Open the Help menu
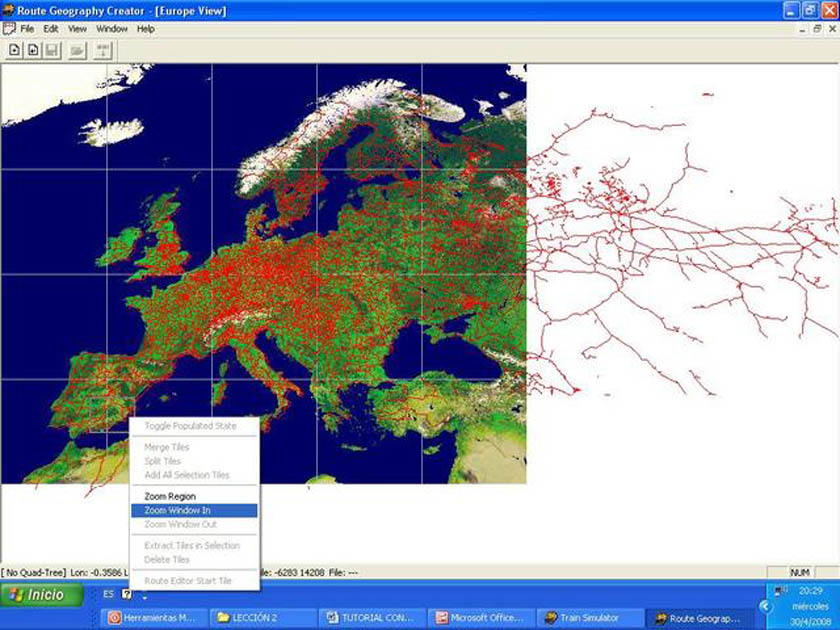The image size is (840, 630). tap(146, 29)
